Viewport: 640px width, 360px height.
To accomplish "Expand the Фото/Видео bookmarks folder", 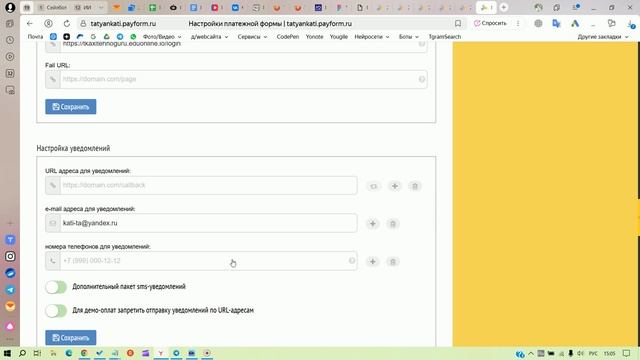I will 162,37.
